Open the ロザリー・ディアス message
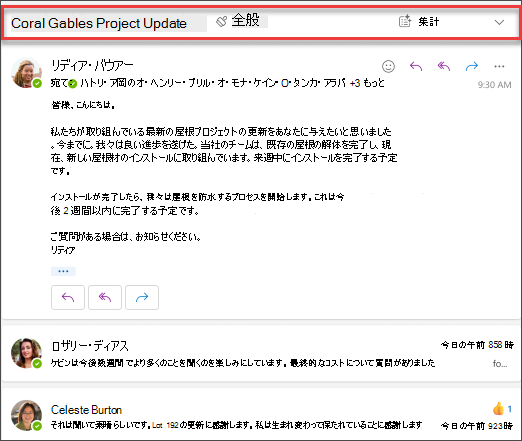The height and width of the screenshot is (441, 522). [x=261, y=353]
